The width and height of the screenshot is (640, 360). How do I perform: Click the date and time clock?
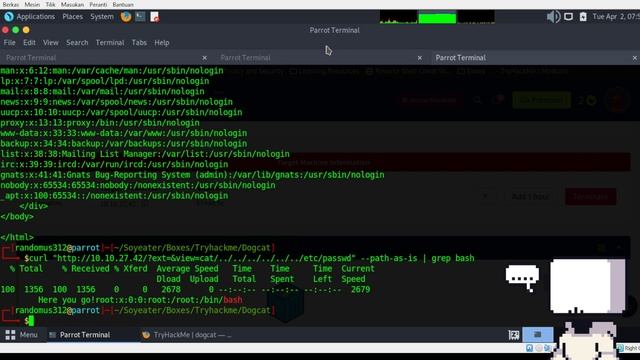[616, 17]
